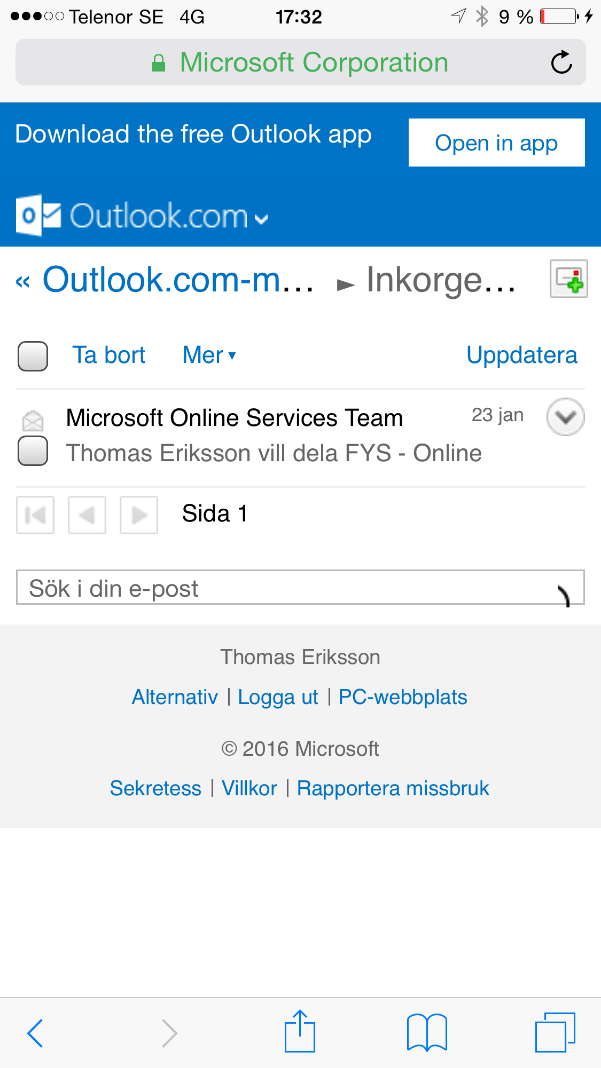The width and height of the screenshot is (601, 1068).
Task: Tap the Open in app button
Action: (497, 142)
